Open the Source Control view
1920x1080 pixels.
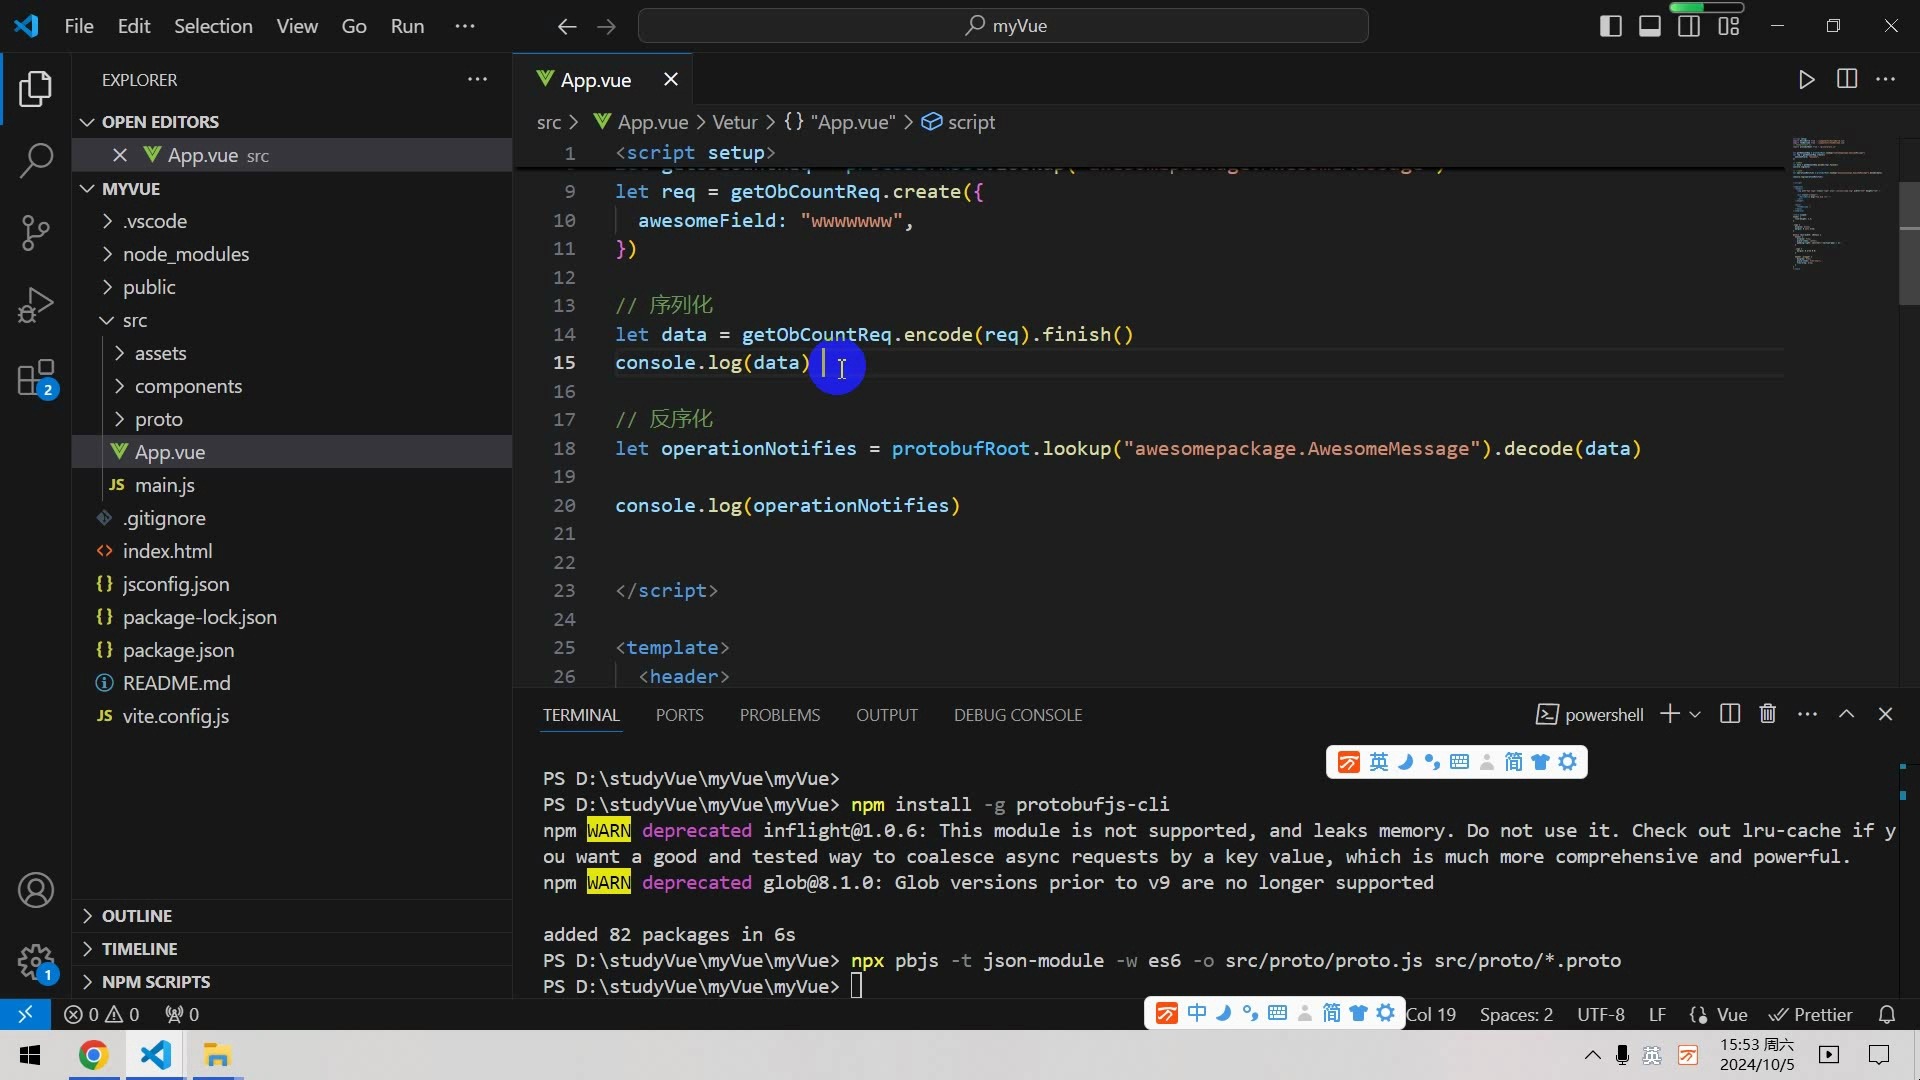[x=36, y=232]
